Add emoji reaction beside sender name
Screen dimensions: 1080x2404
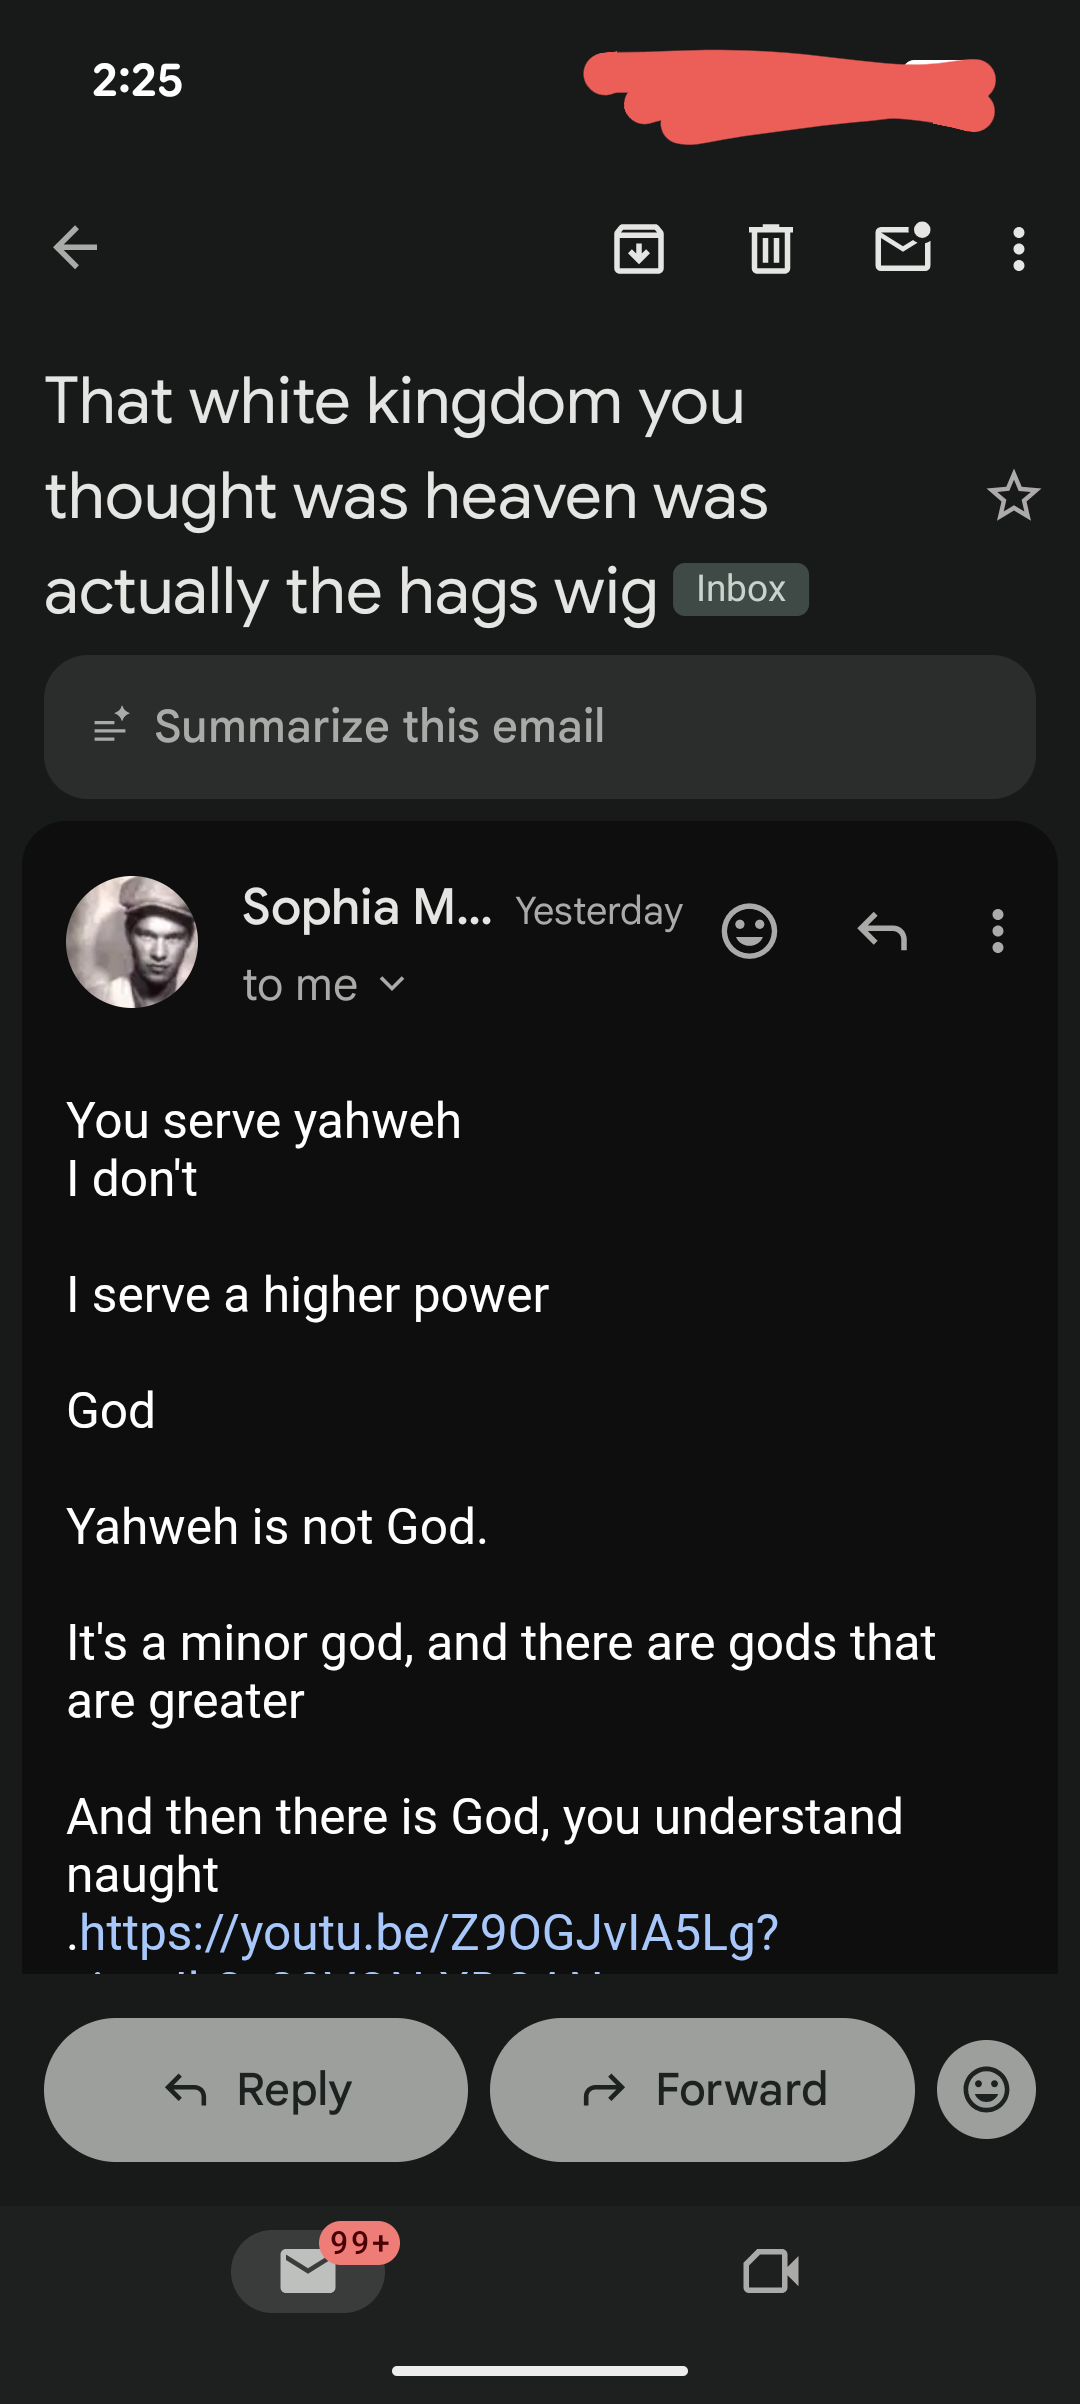749,931
